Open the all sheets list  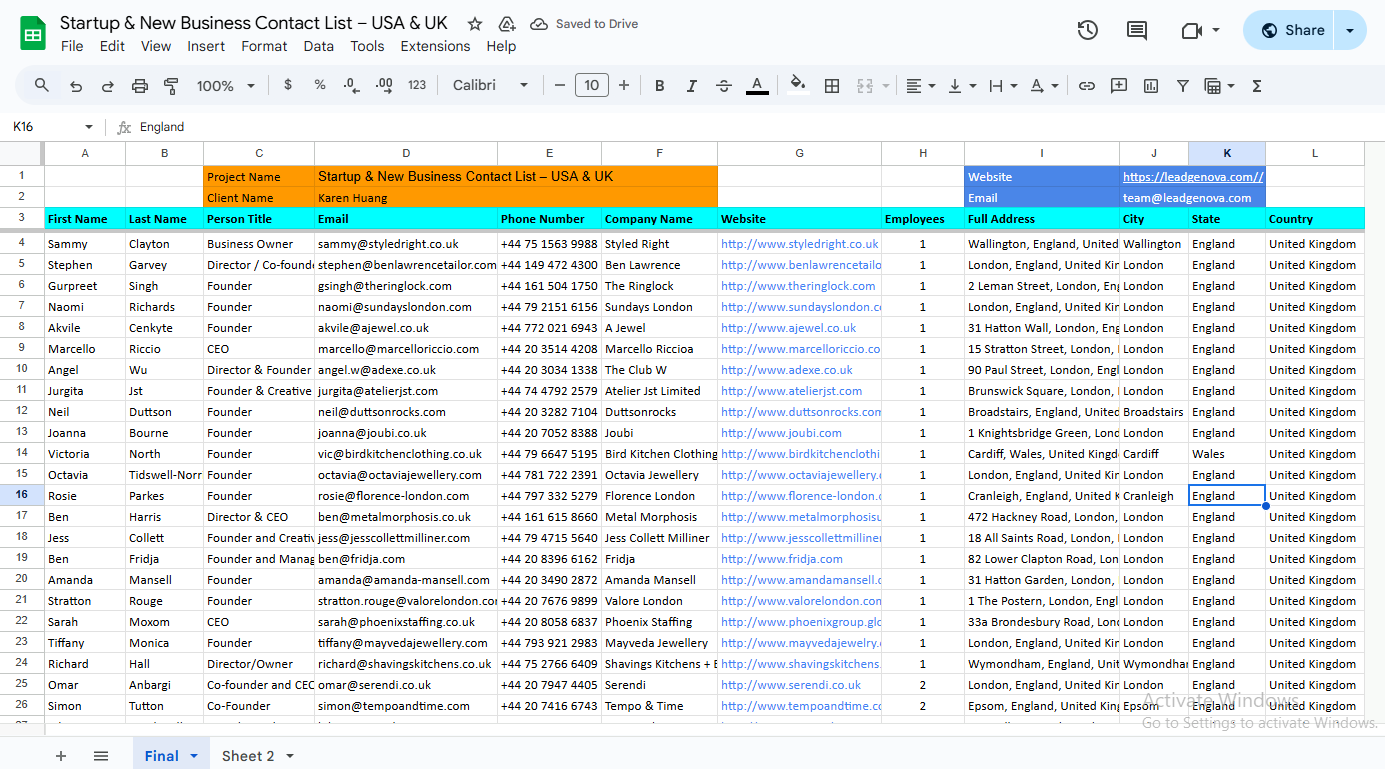pyautogui.click(x=101, y=756)
